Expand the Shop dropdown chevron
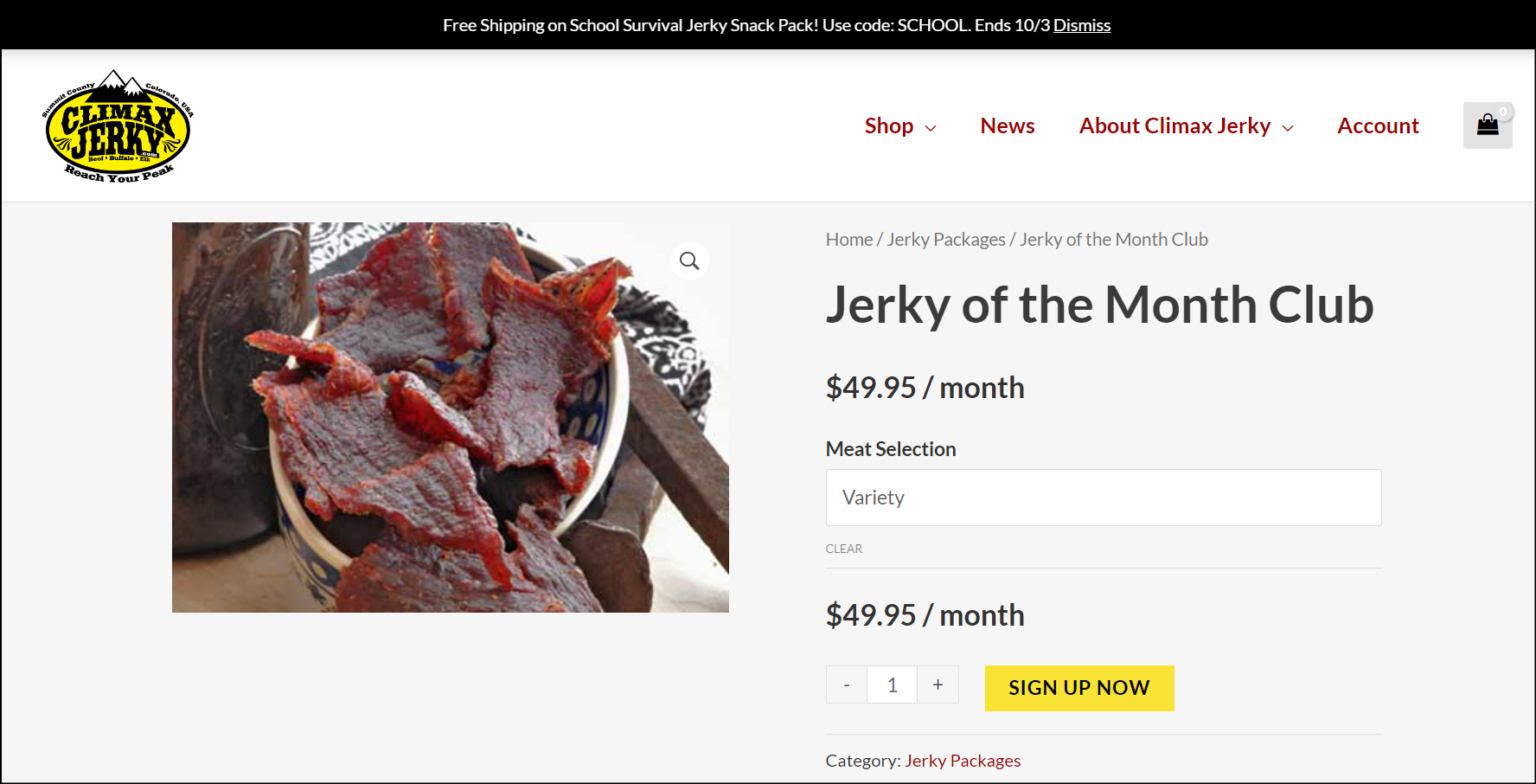This screenshot has width=1536, height=784. (x=931, y=128)
